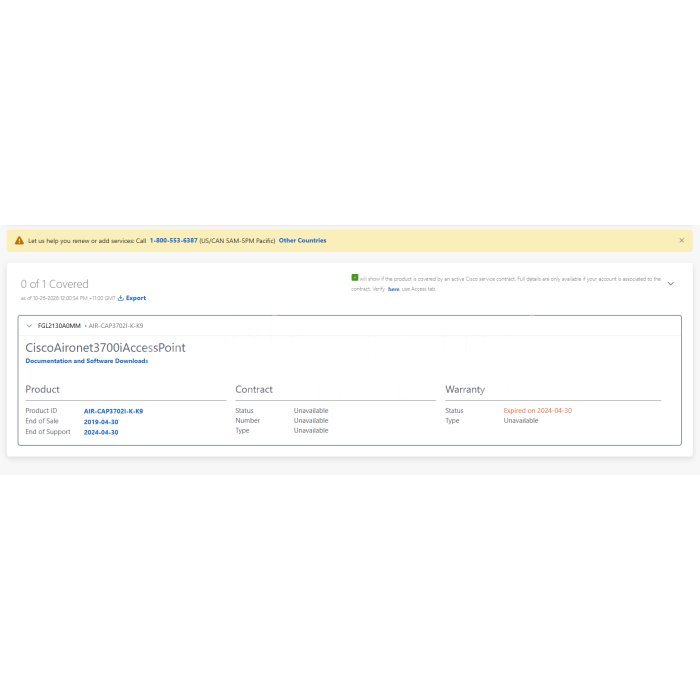700x700 pixels.
Task: Open the blue Product ID AIR-CAP3702I-K-K9 link
Action: [113, 411]
